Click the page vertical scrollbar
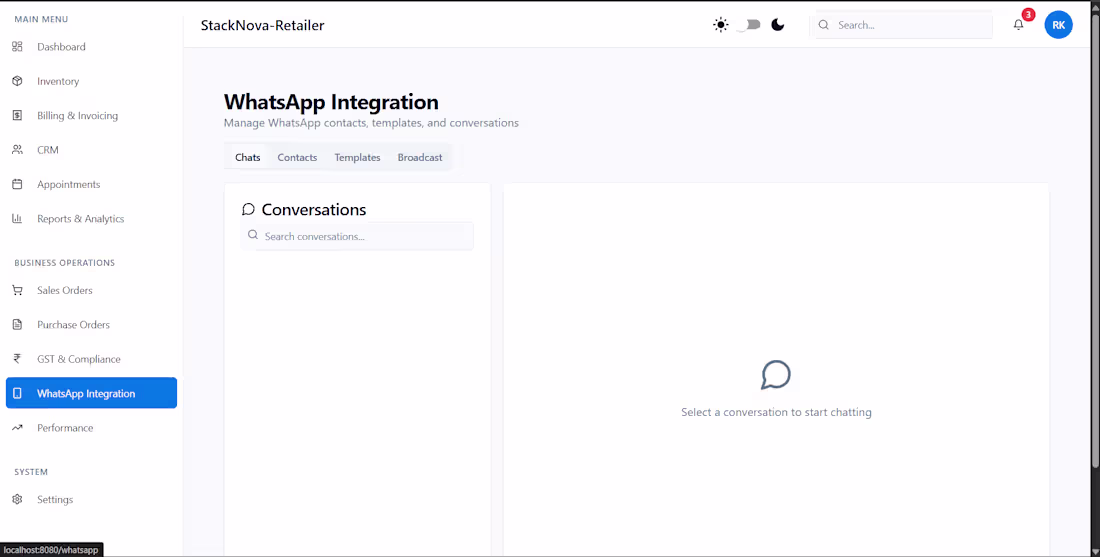1100x557 pixels. point(1095,239)
